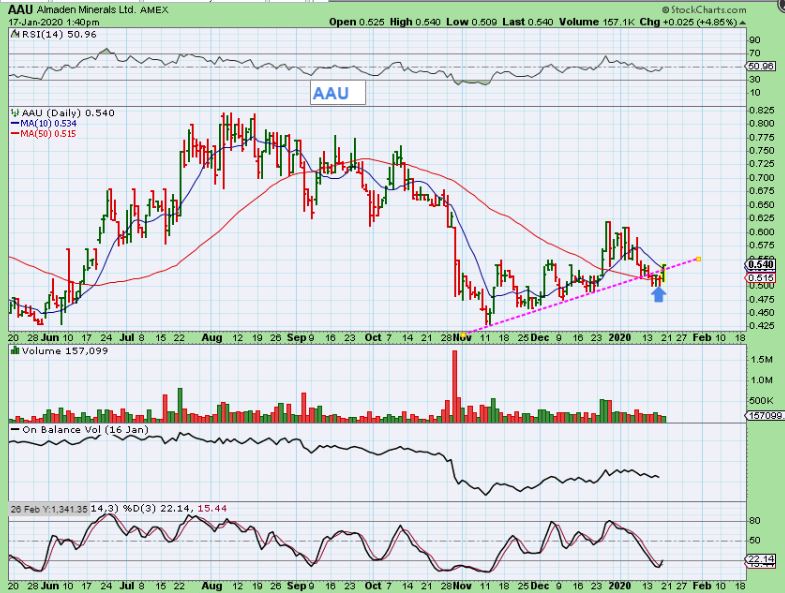
Task: Click the 500K volume axis label
Action: [x=761, y=401]
